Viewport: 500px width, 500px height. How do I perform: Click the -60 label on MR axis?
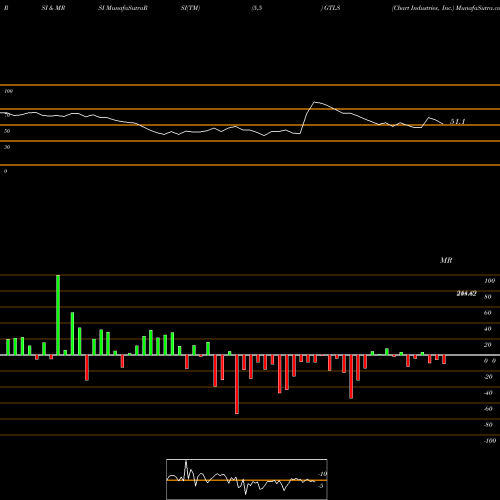[x=488, y=409]
